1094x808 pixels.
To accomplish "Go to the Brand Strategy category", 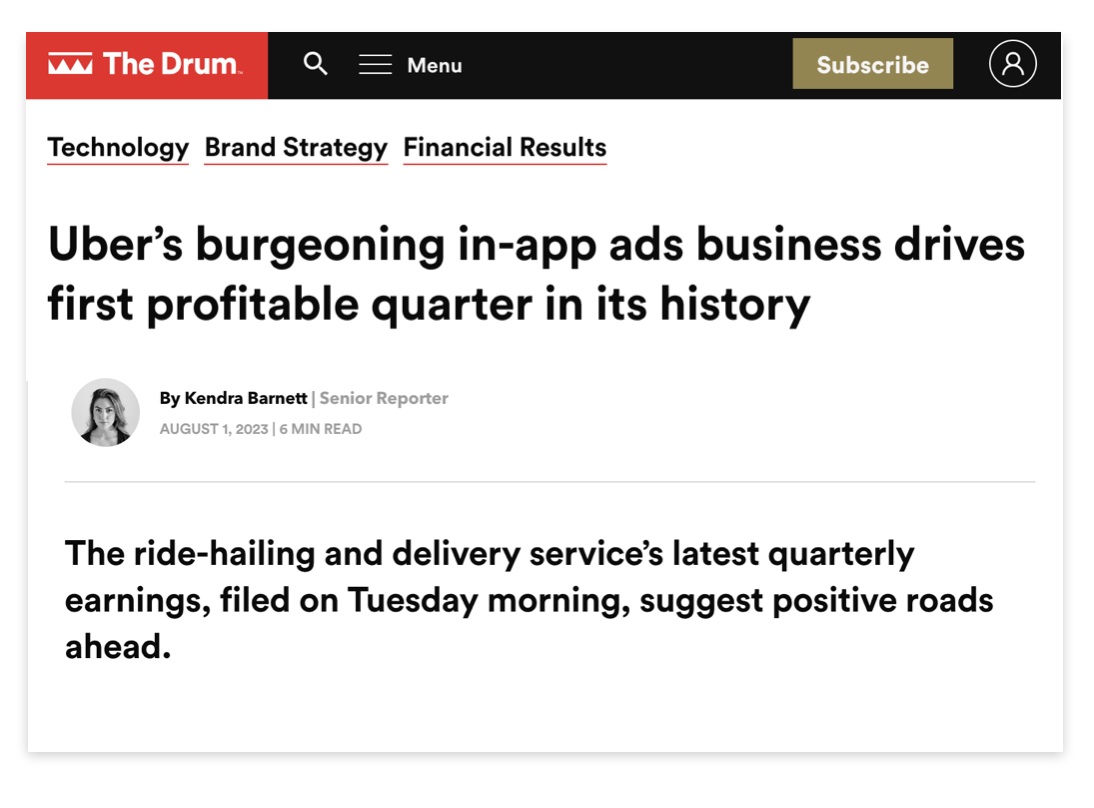I will click(296, 148).
